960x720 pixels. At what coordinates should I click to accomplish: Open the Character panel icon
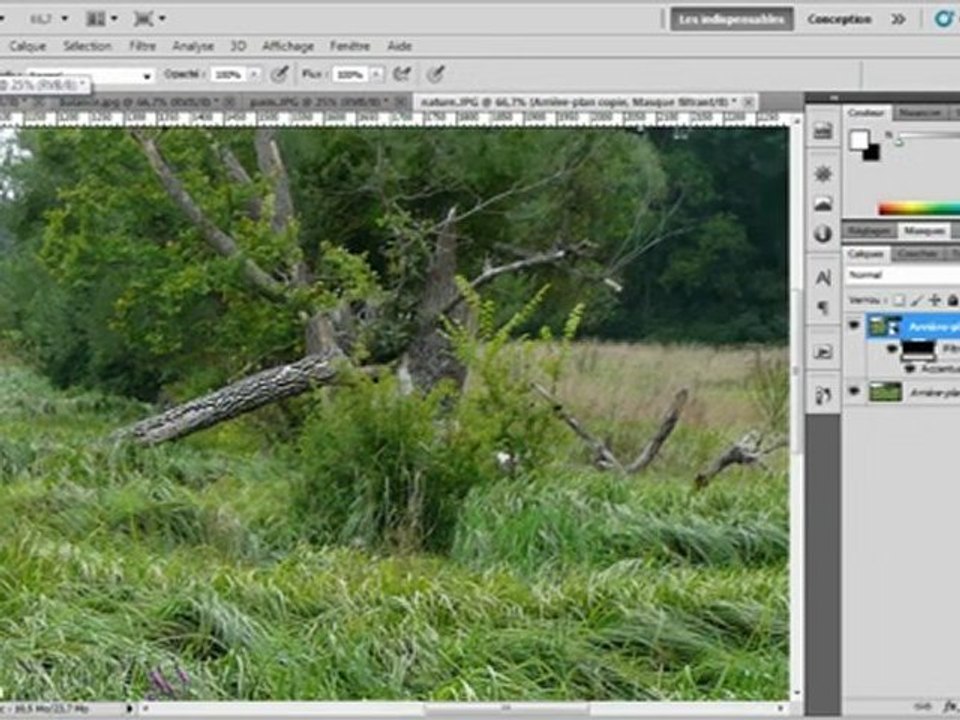pos(823,278)
